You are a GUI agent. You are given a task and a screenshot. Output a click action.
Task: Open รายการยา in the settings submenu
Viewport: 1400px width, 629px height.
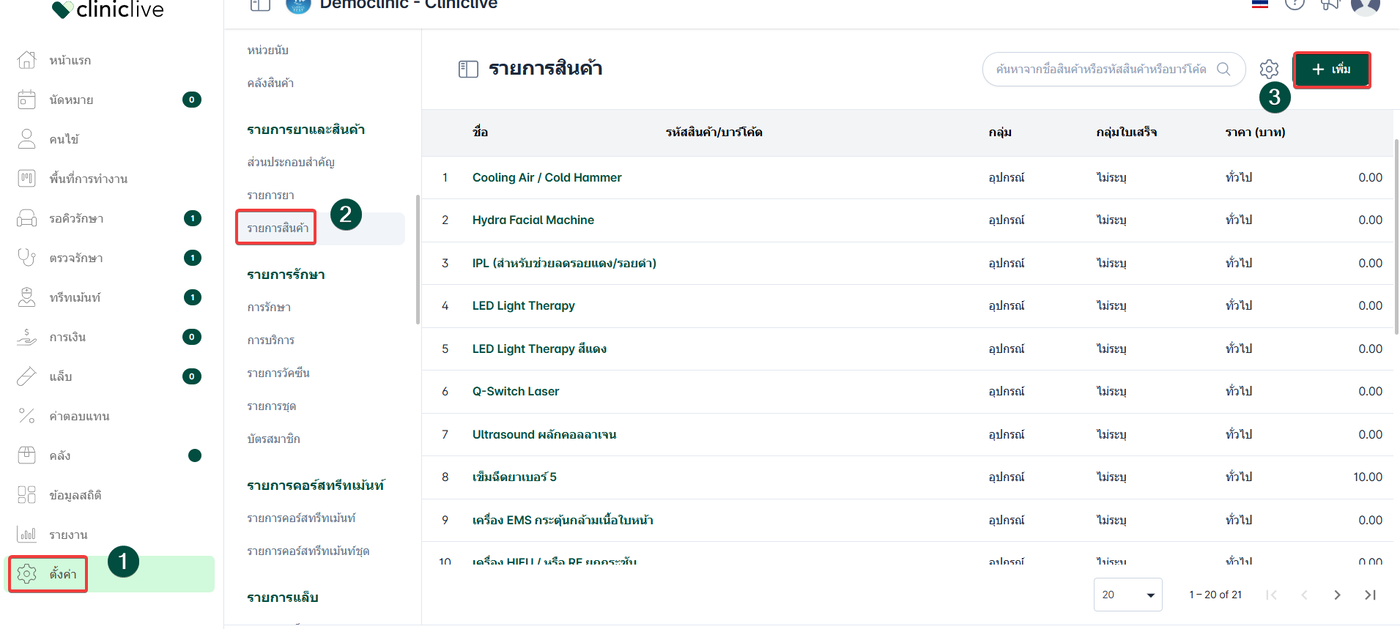pos(270,195)
